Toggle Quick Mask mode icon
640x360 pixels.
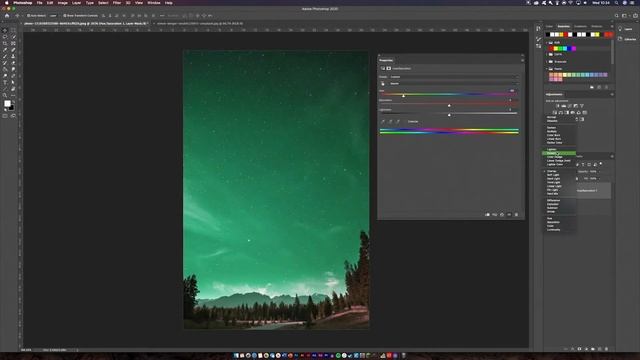(5, 116)
